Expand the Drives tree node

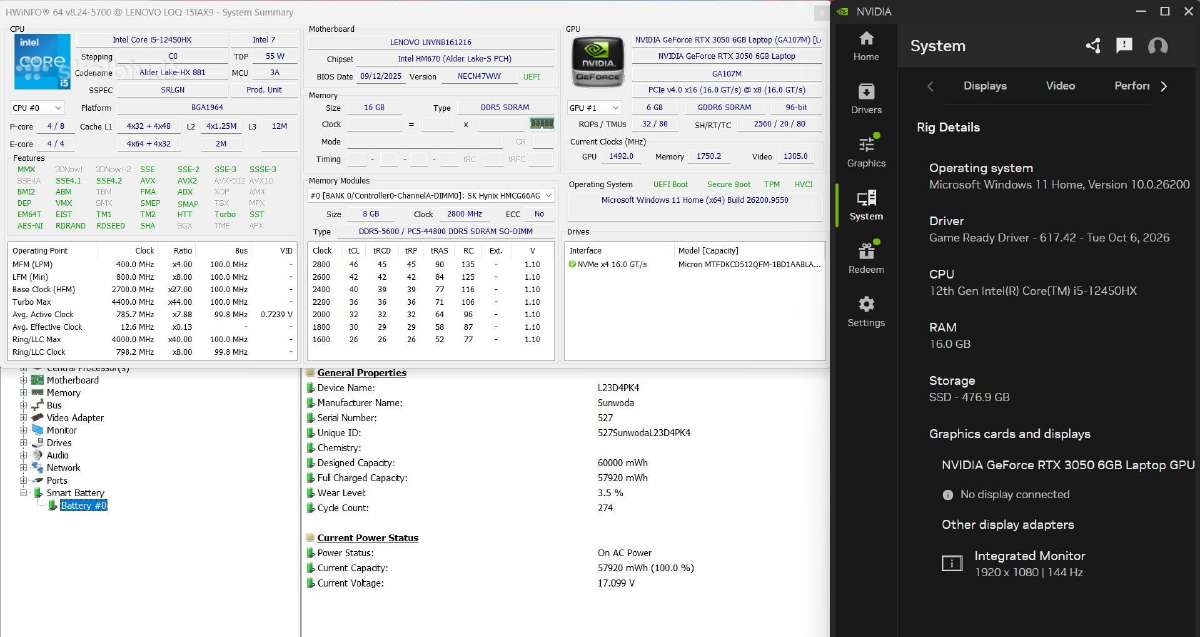[x=24, y=443]
